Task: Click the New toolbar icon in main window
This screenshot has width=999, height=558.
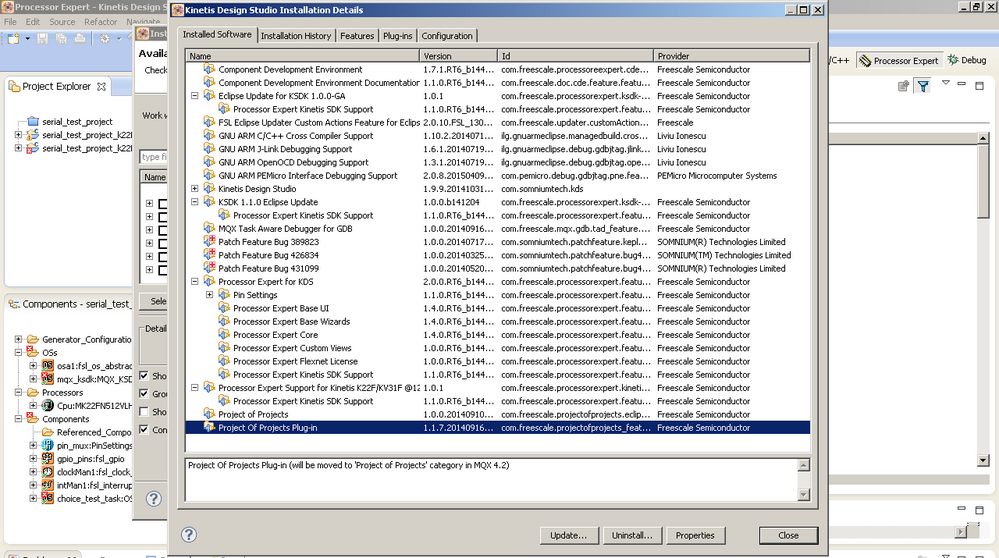Action: pos(13,39)
